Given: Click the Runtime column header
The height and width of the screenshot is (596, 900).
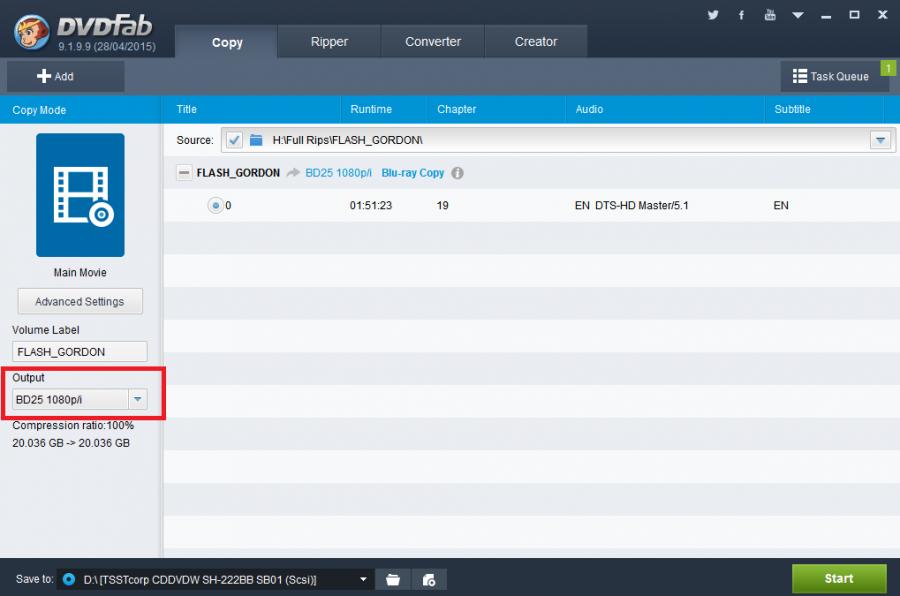Looking at the screenshot, I should (x=371, y=109).
